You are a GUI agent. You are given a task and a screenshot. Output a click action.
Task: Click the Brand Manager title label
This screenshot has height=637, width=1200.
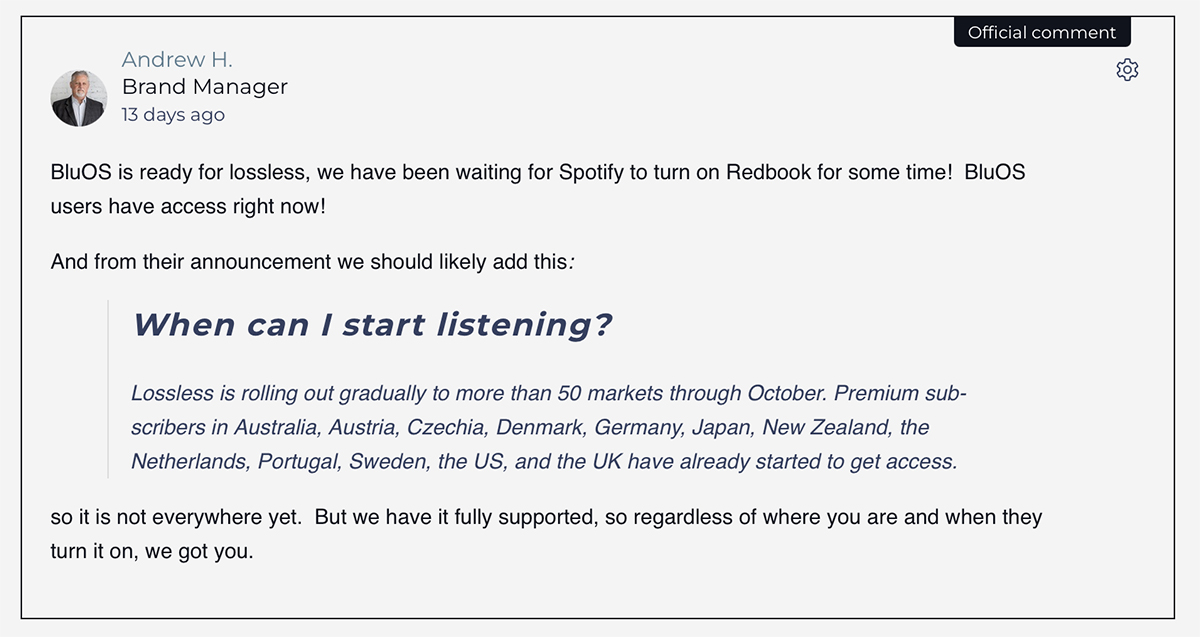(204, 87)
